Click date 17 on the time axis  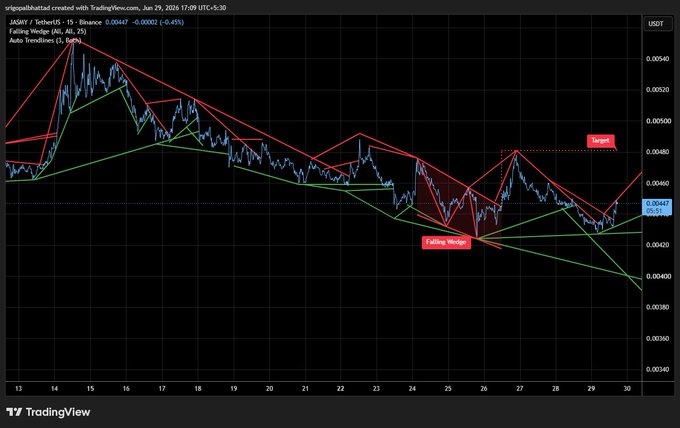[x=162, y=389]
